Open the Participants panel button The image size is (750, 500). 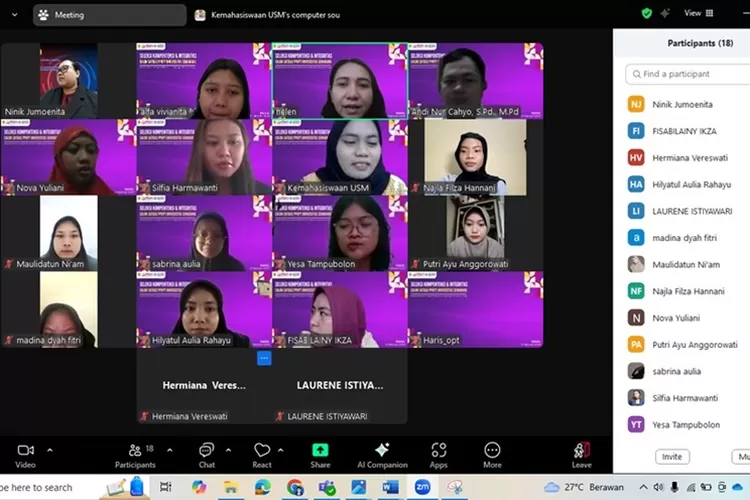click(x=135, y=456)
